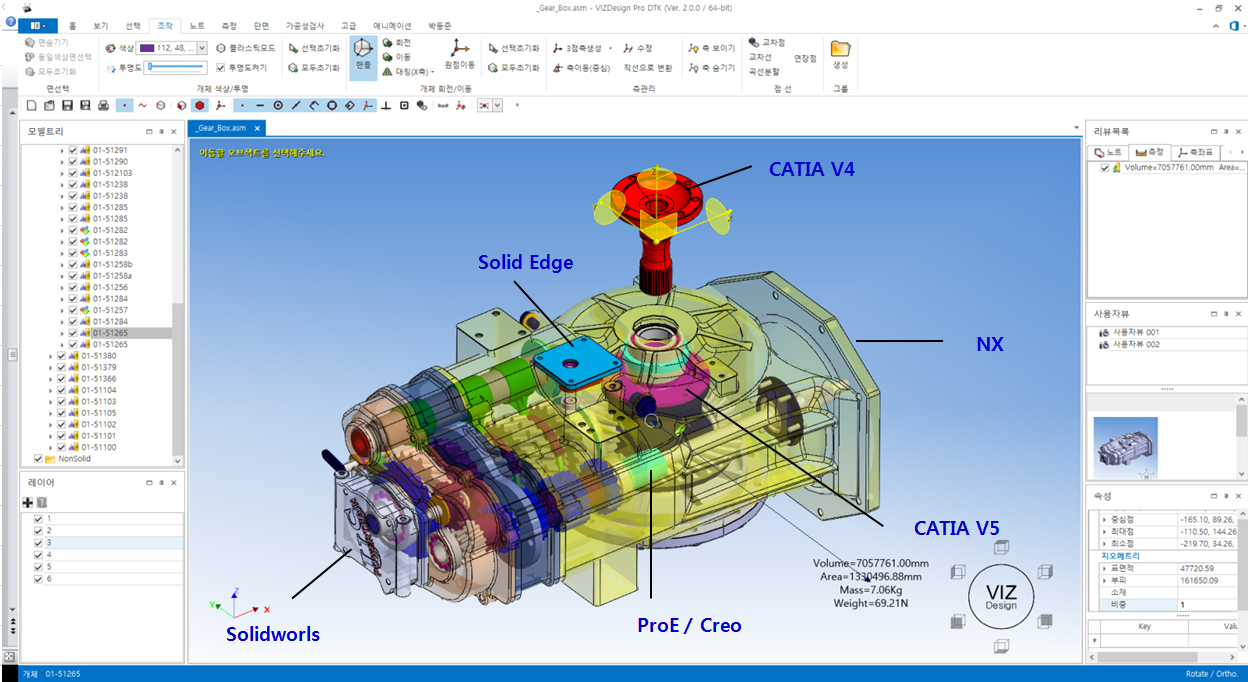Expand tree node 01-51290
Viewport: 1248px width, 682px height.
(61, 162)
